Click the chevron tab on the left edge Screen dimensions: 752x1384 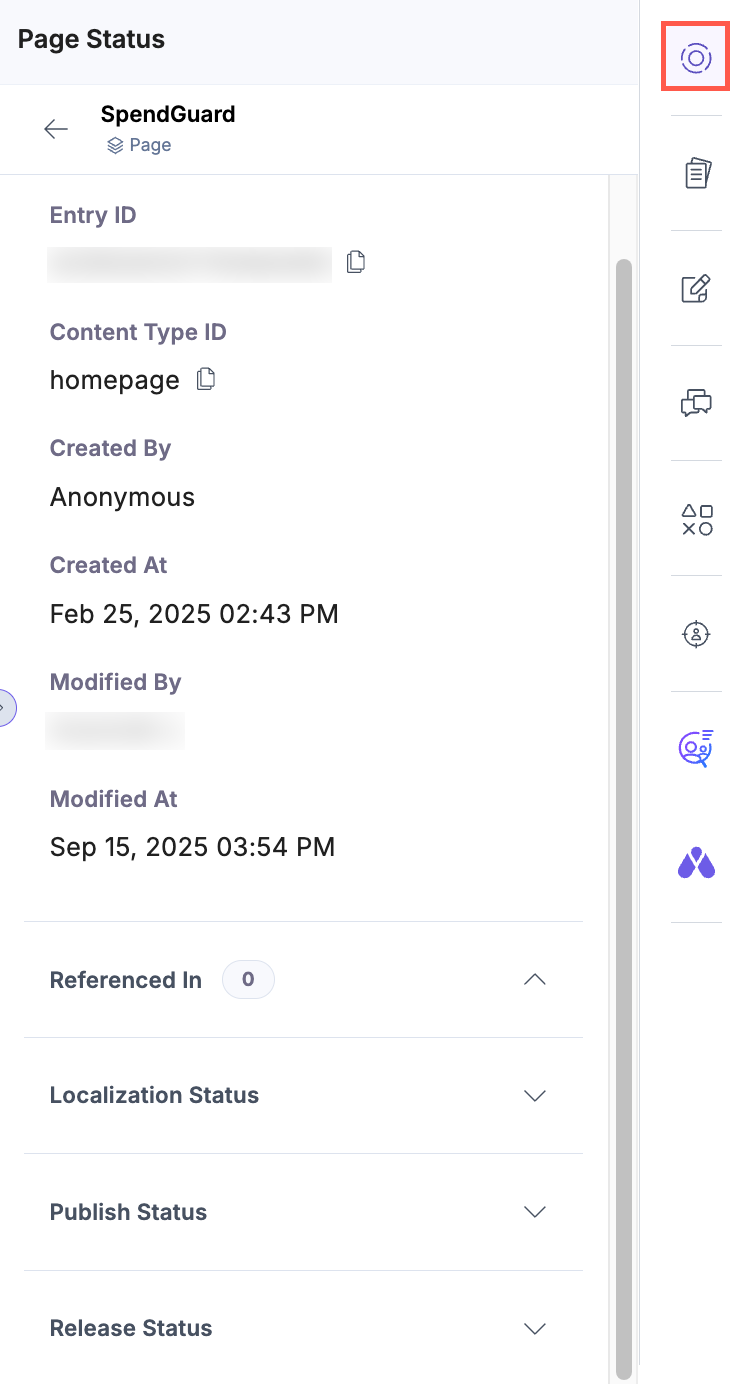click(5, 707)
